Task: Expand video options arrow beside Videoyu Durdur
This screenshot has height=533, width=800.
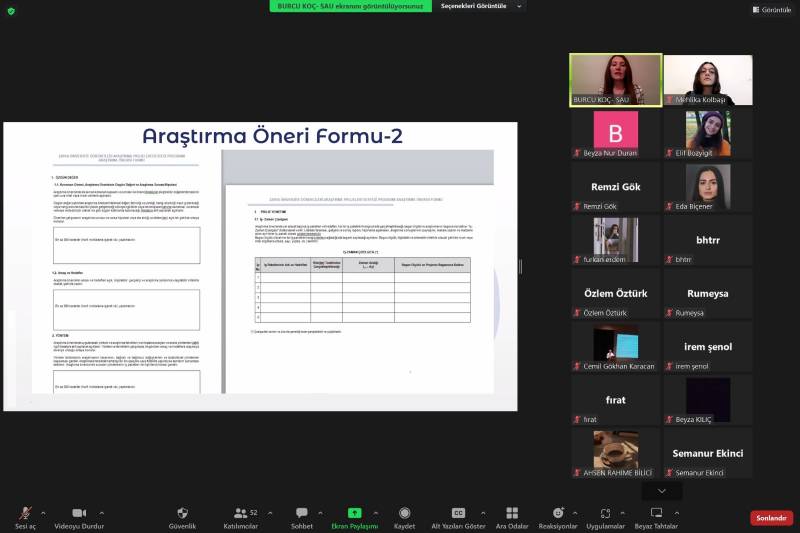Action: [x=101, y=513]
